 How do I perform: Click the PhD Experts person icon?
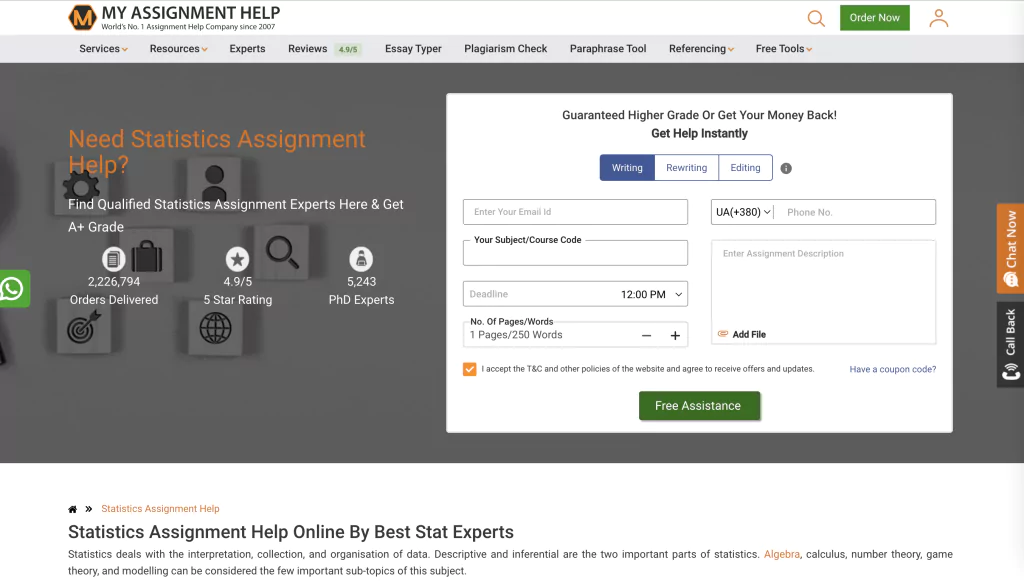[x=361, y=259]
